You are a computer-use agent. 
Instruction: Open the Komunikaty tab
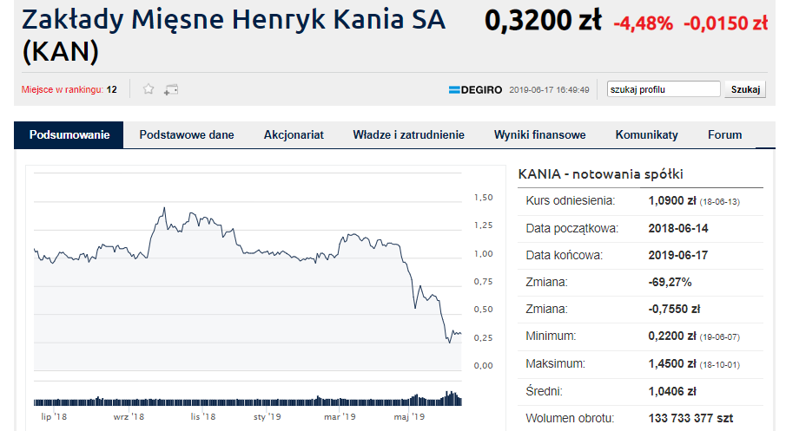(647, 135)
